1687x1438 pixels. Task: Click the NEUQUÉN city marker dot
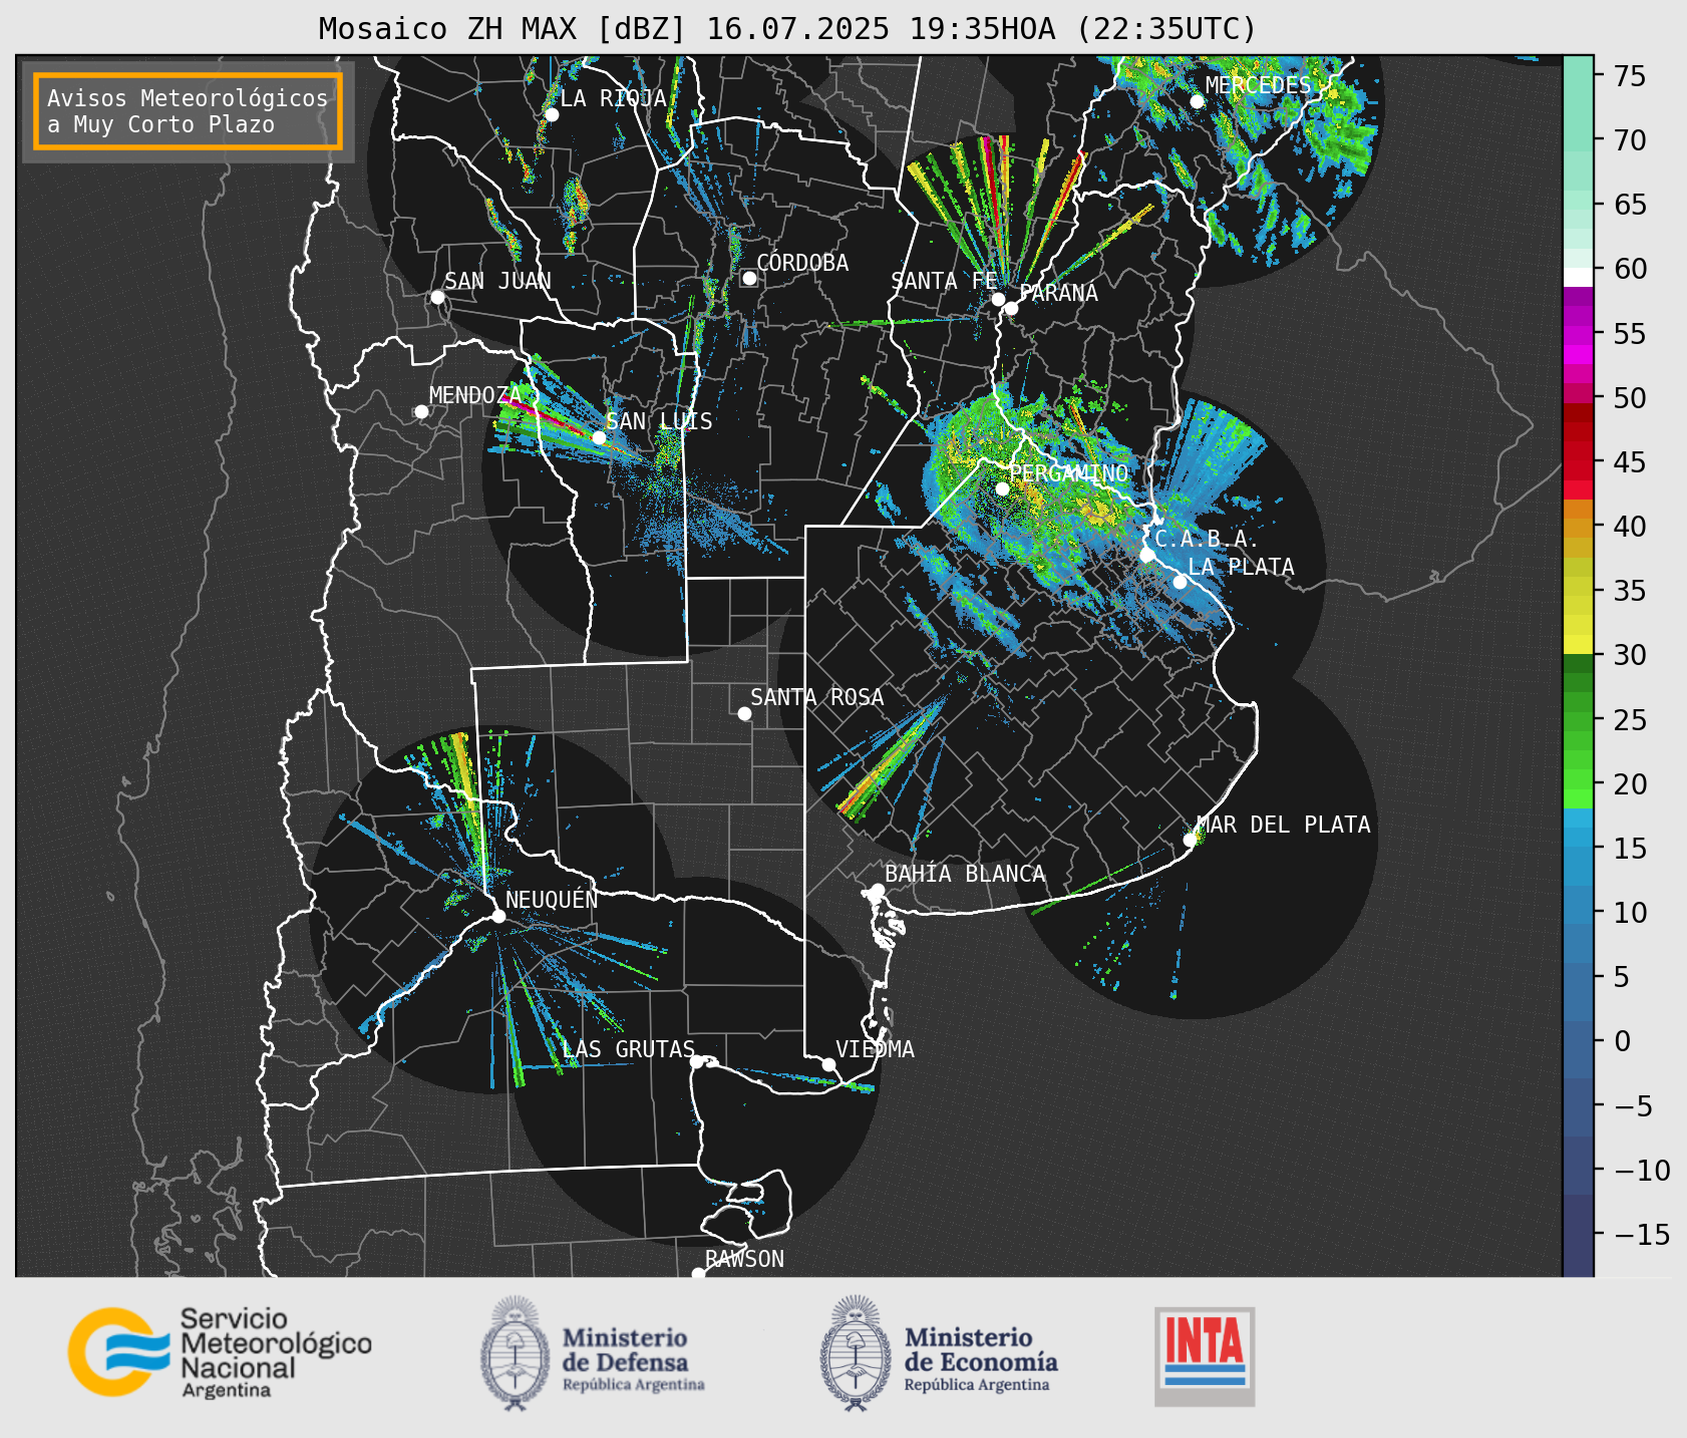(x=498, y=916)
